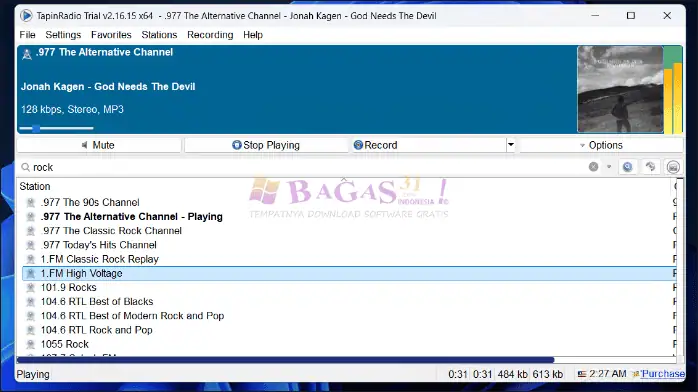Click the "Playing" status text in the status bar

tap(33, 375)
